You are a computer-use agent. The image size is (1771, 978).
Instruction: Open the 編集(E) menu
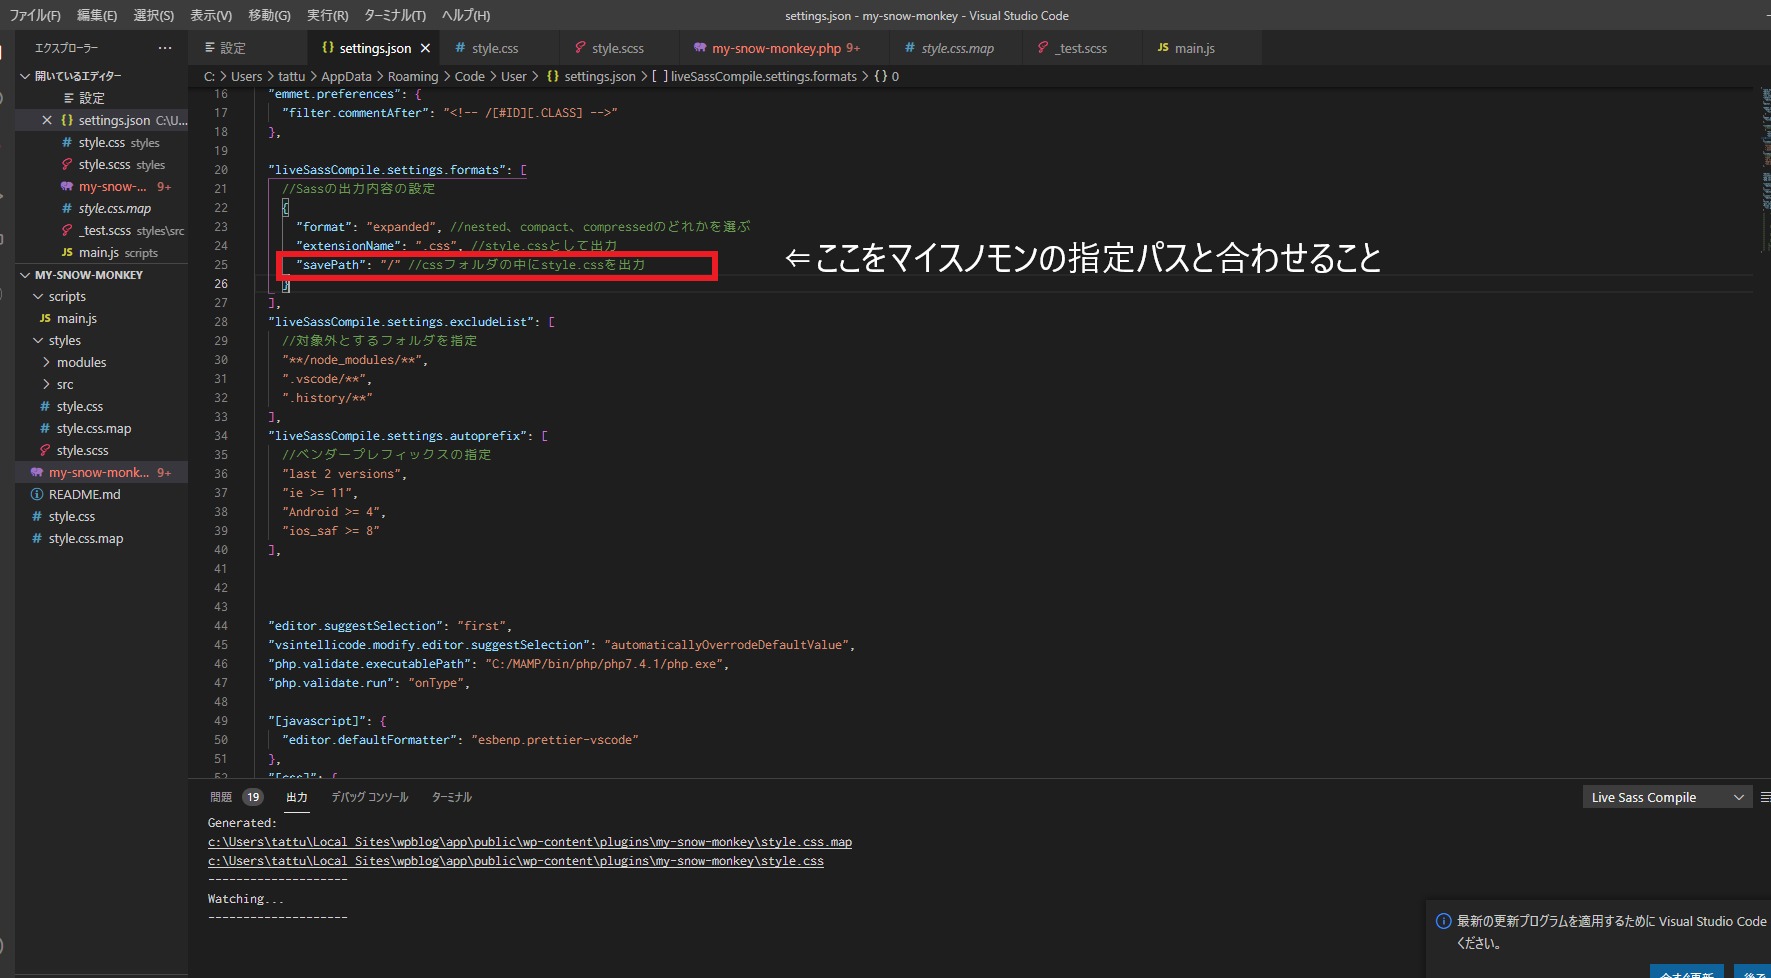point(97,15)
